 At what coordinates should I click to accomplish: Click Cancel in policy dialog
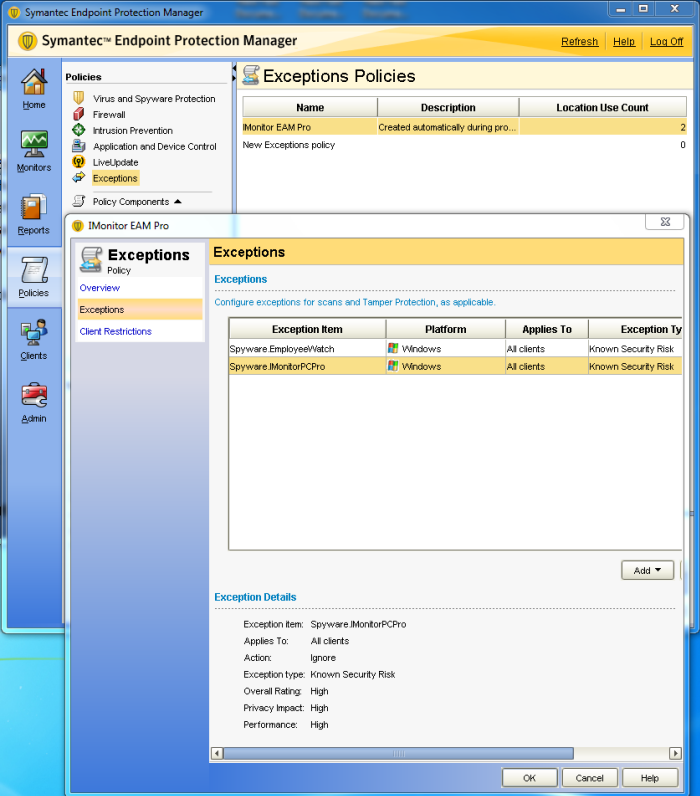coord(589,778)
